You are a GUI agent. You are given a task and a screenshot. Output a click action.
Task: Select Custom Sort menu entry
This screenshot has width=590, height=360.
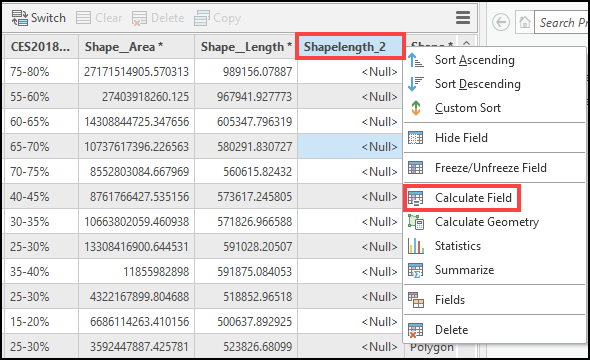[494, 108]
